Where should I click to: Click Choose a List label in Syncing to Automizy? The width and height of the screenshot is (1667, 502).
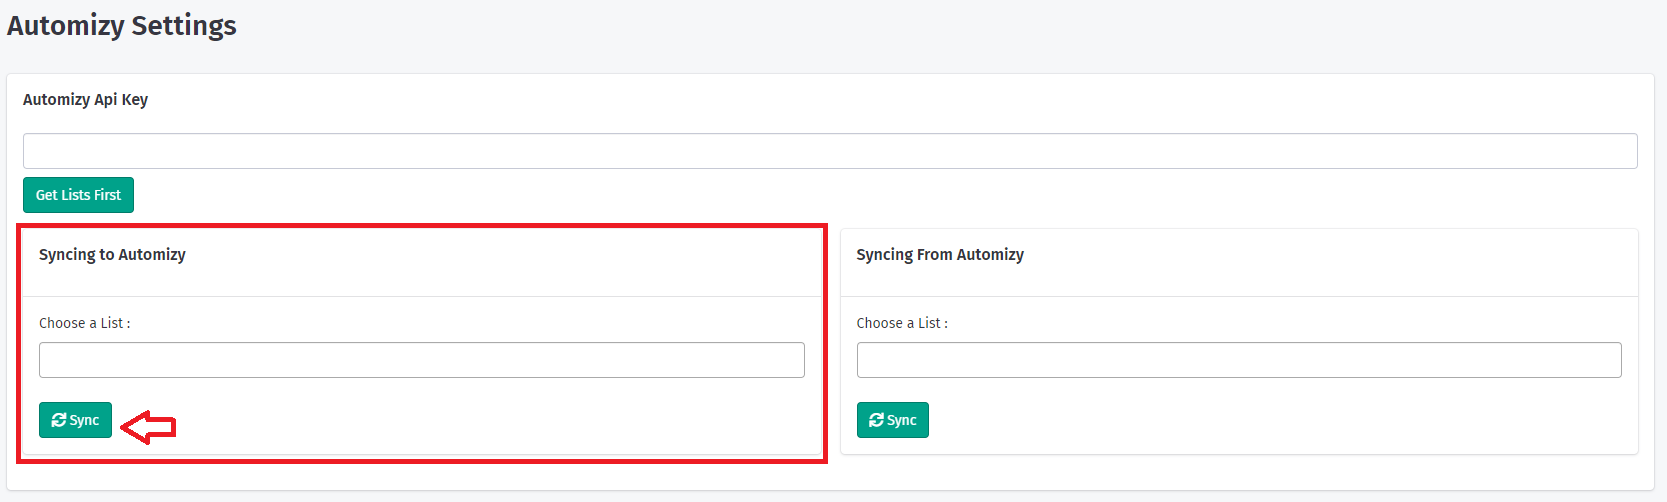84,323
